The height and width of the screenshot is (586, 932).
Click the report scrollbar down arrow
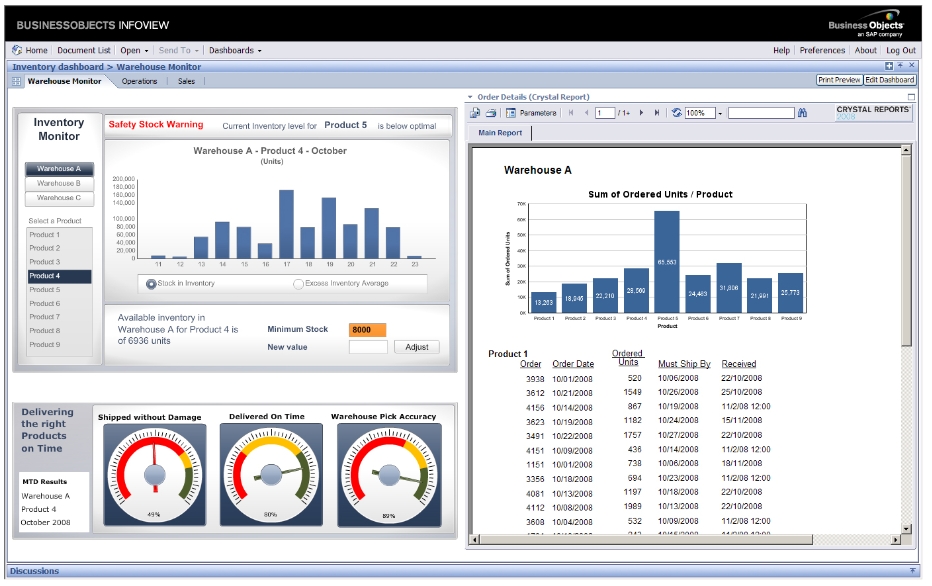pyautogui.click(x=906, y=528)
